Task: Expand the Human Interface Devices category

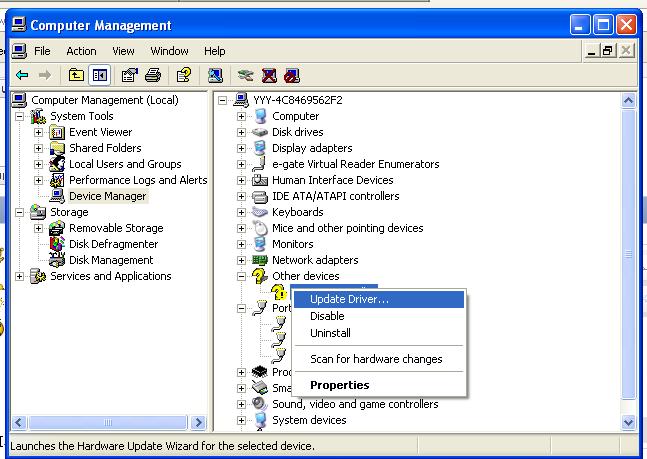Action: point(241,180)
